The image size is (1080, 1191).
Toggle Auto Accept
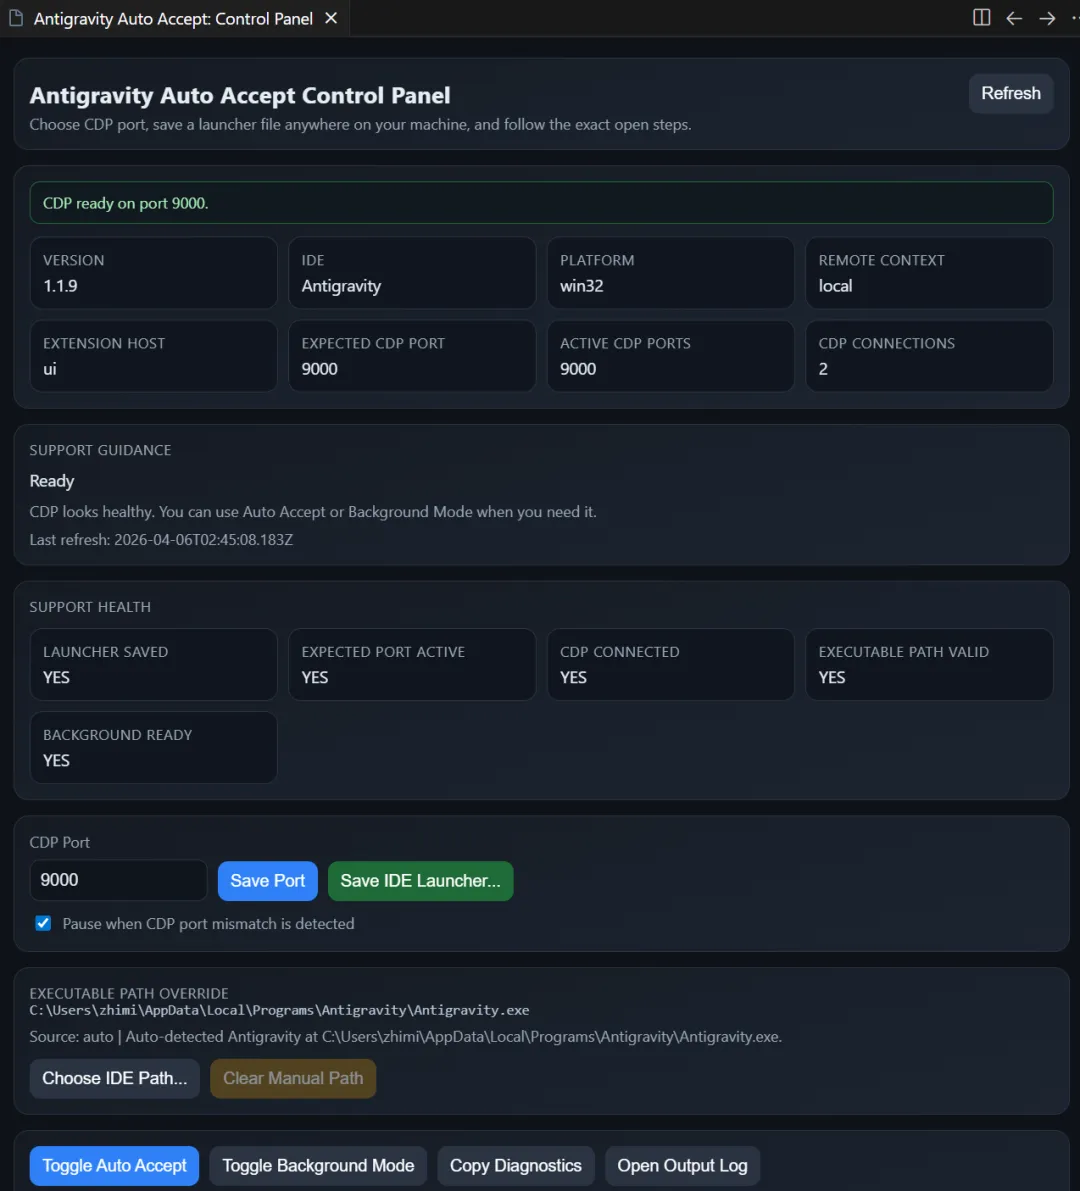pyautogui.click(x=114, y=1165)
